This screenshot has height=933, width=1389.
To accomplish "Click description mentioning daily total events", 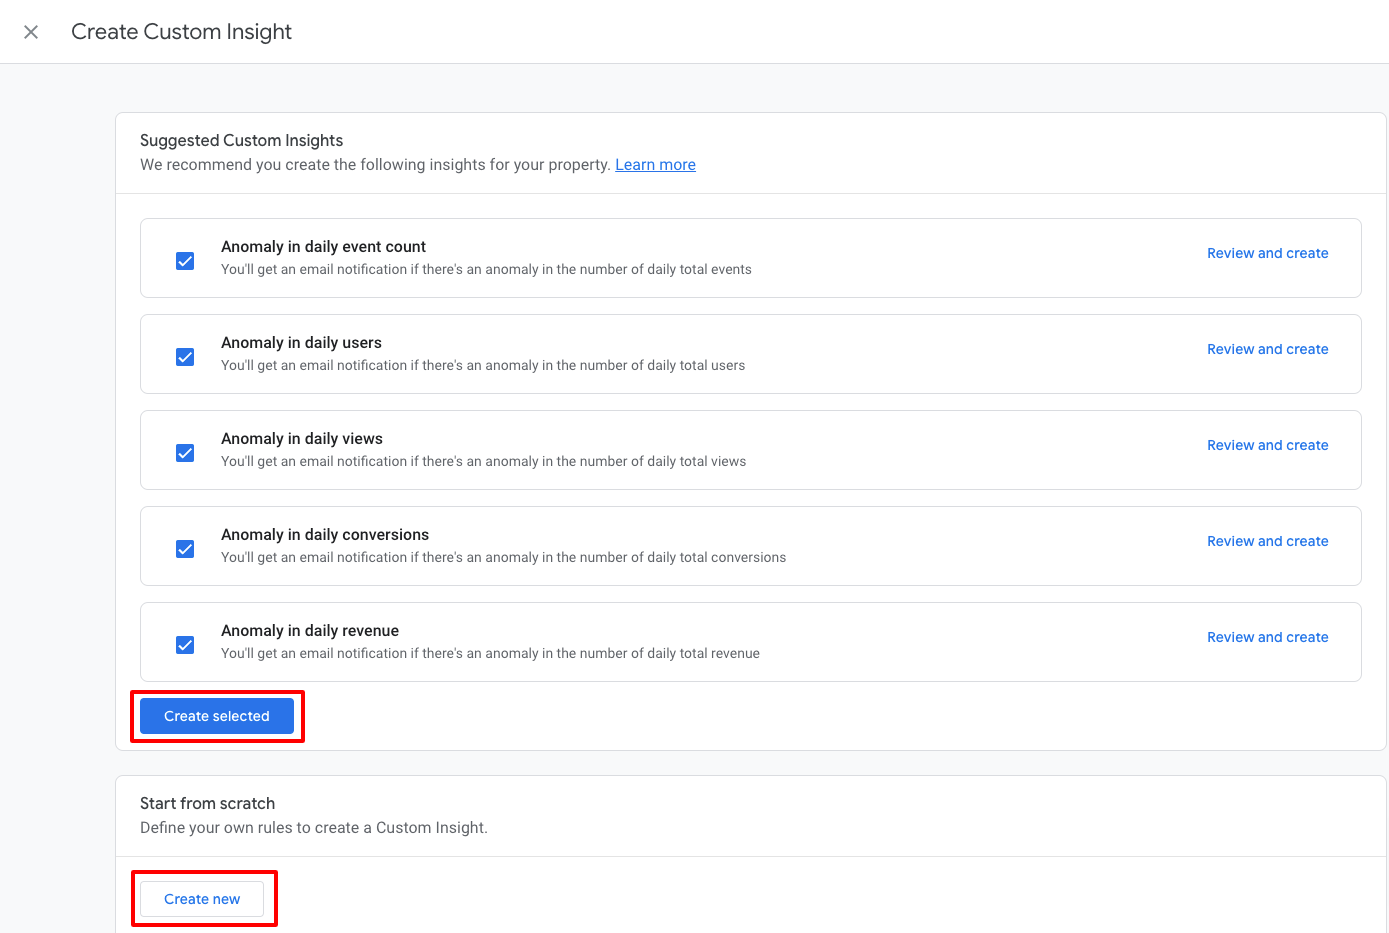I will (486, 269).
